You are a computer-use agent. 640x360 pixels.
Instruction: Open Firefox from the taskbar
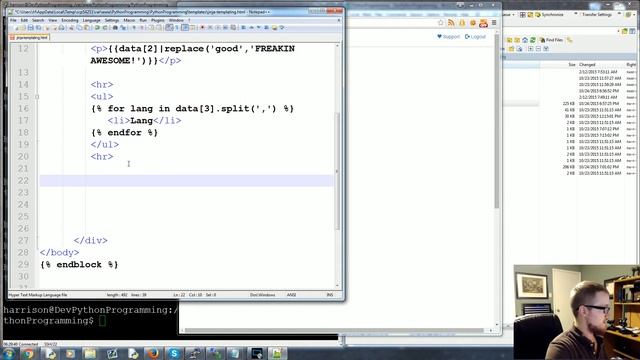pos(153,353)
